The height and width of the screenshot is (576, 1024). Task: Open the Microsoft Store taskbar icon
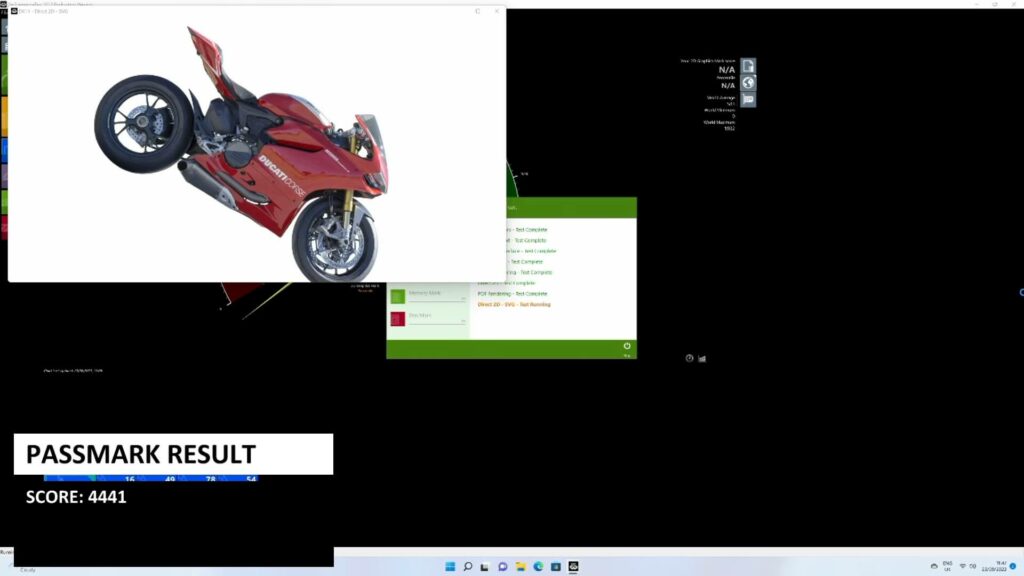pyautogui.click(x=556, y=566)
